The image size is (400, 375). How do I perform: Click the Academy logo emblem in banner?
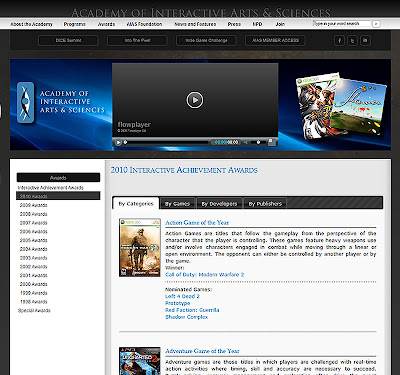(x=25, y=102)
